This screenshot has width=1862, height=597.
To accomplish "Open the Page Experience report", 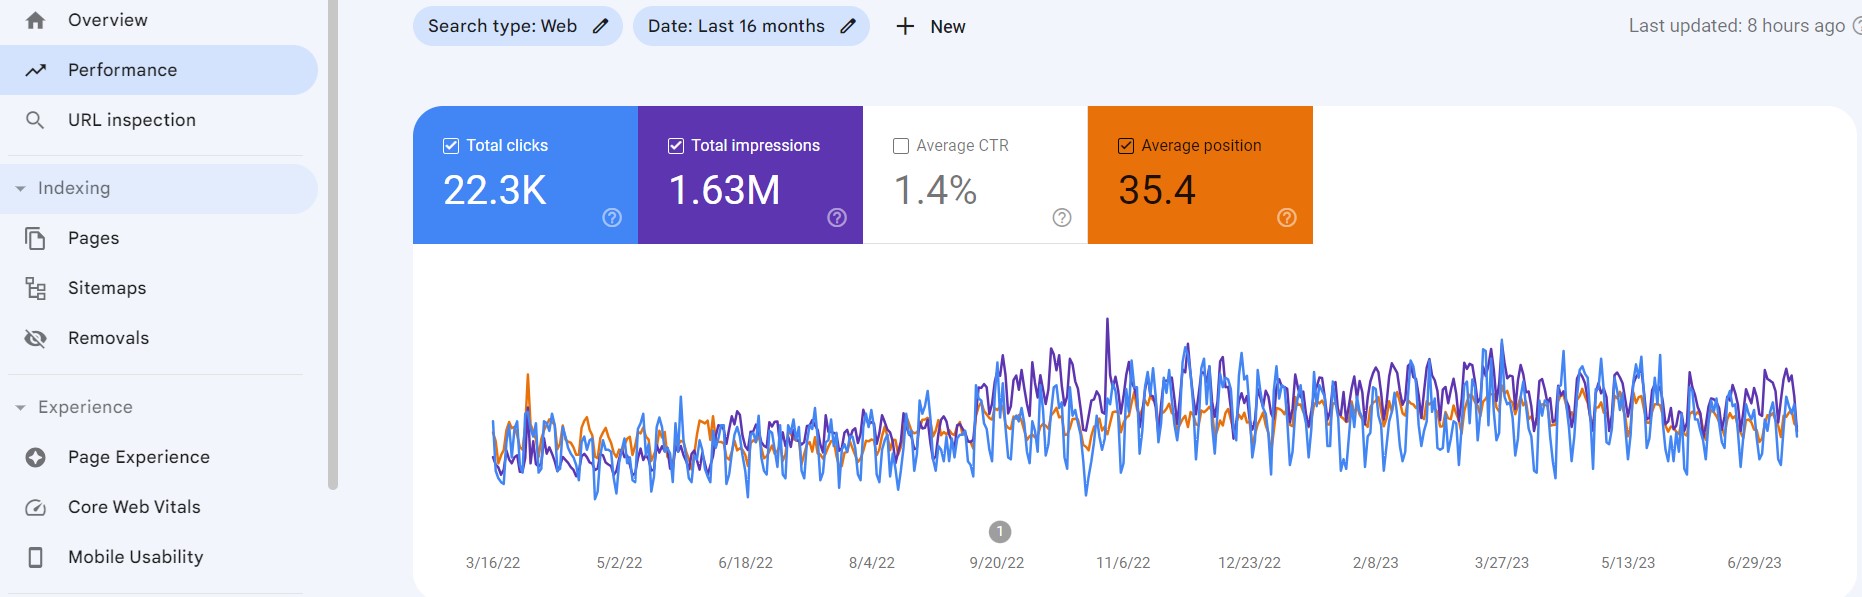I will tap(138, 457).
